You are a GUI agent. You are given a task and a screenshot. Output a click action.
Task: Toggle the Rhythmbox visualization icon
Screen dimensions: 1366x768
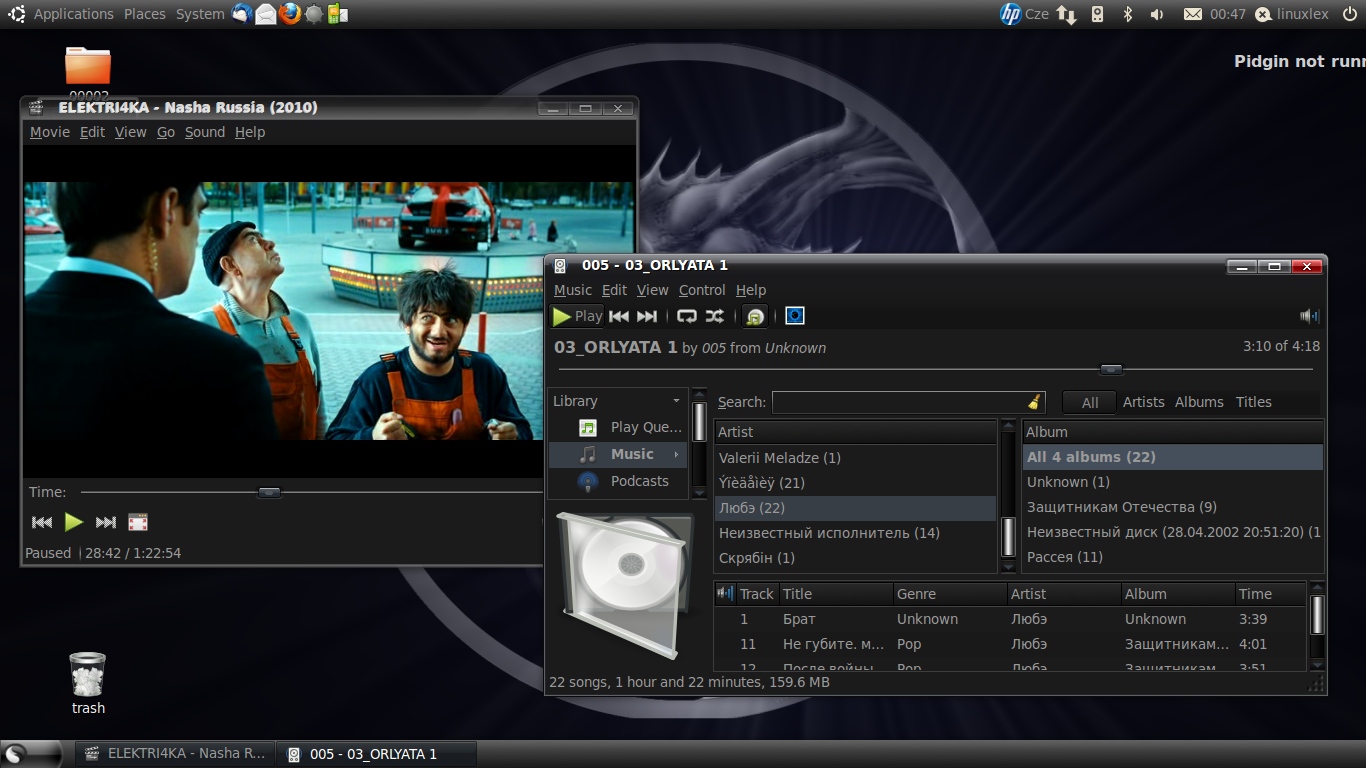[x=795, y=316]
